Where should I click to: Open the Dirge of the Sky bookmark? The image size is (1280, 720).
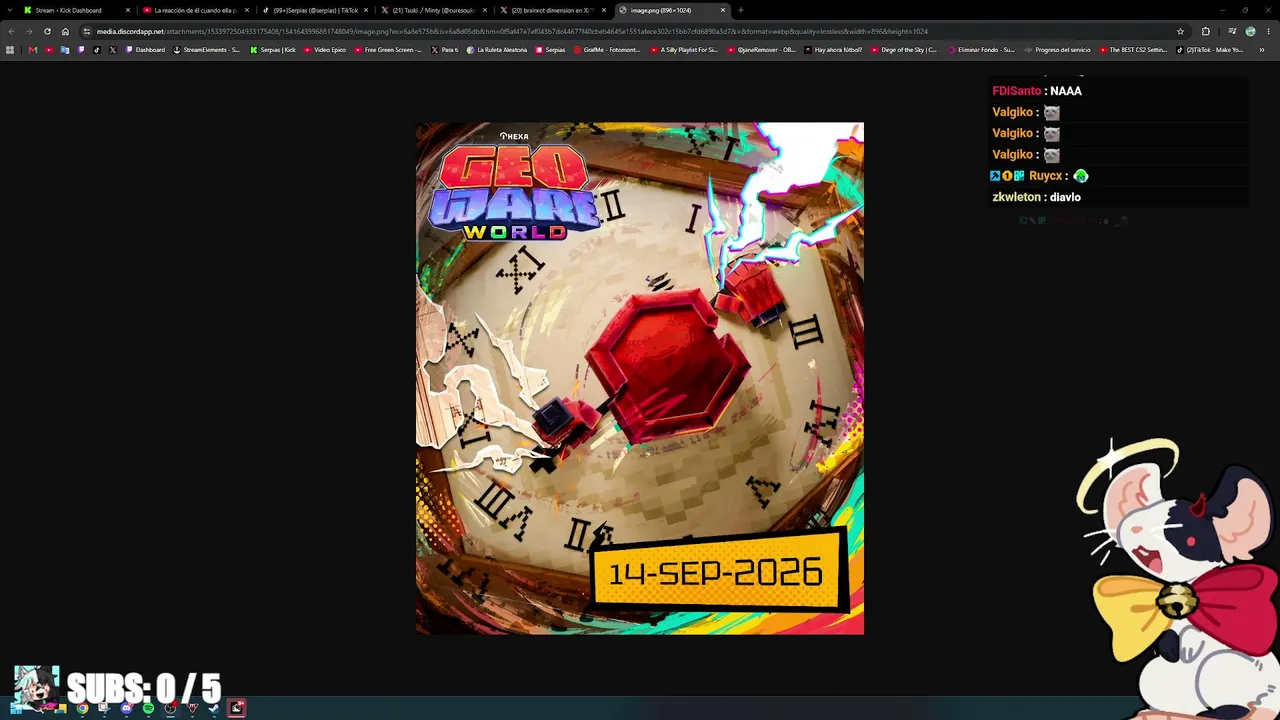click(x=904, y=50)
